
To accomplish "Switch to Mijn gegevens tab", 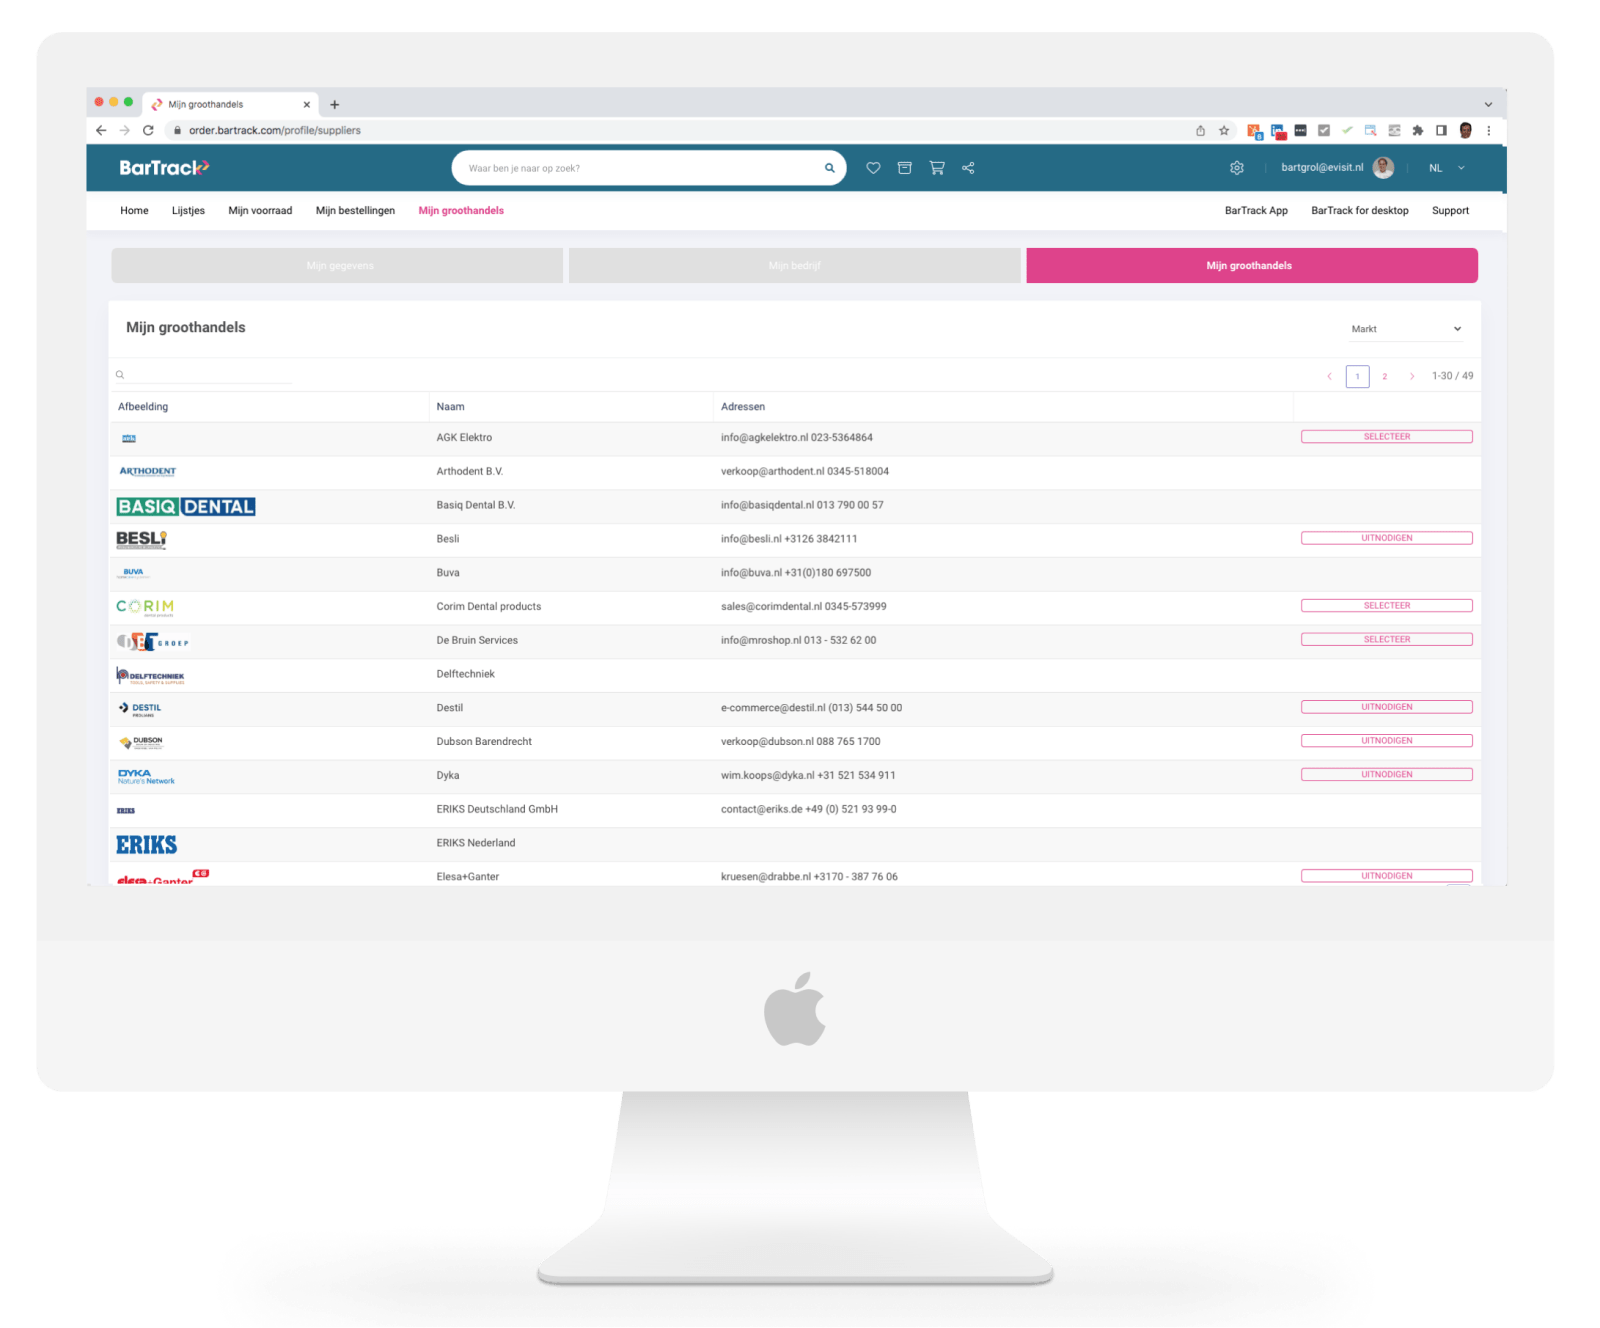I will click(337, 266).
